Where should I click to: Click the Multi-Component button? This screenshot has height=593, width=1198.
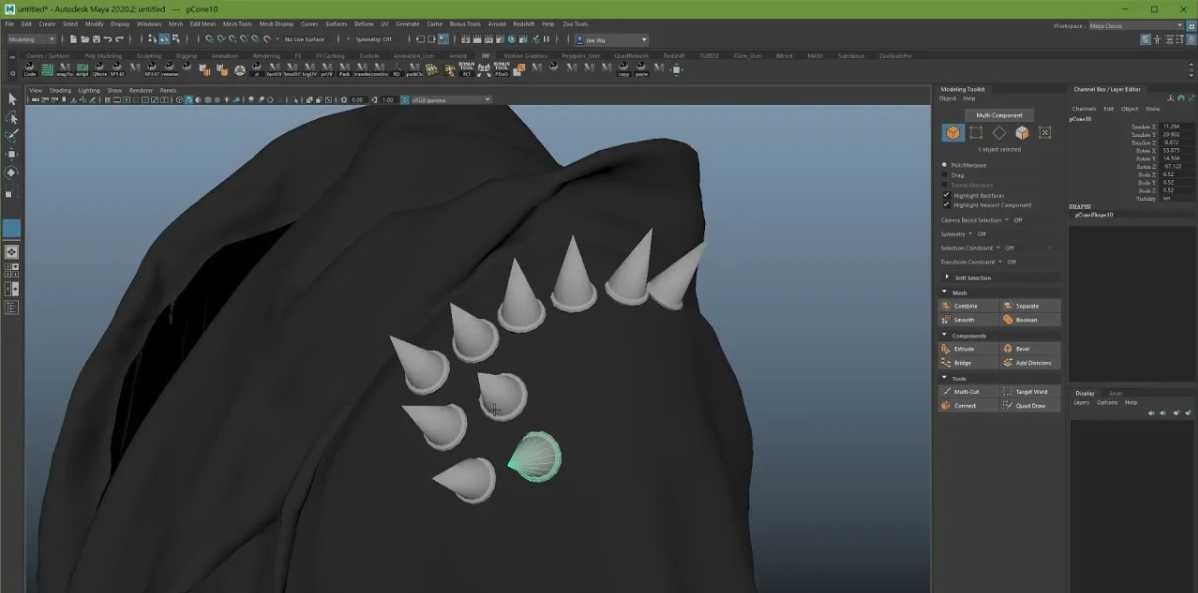999,115
